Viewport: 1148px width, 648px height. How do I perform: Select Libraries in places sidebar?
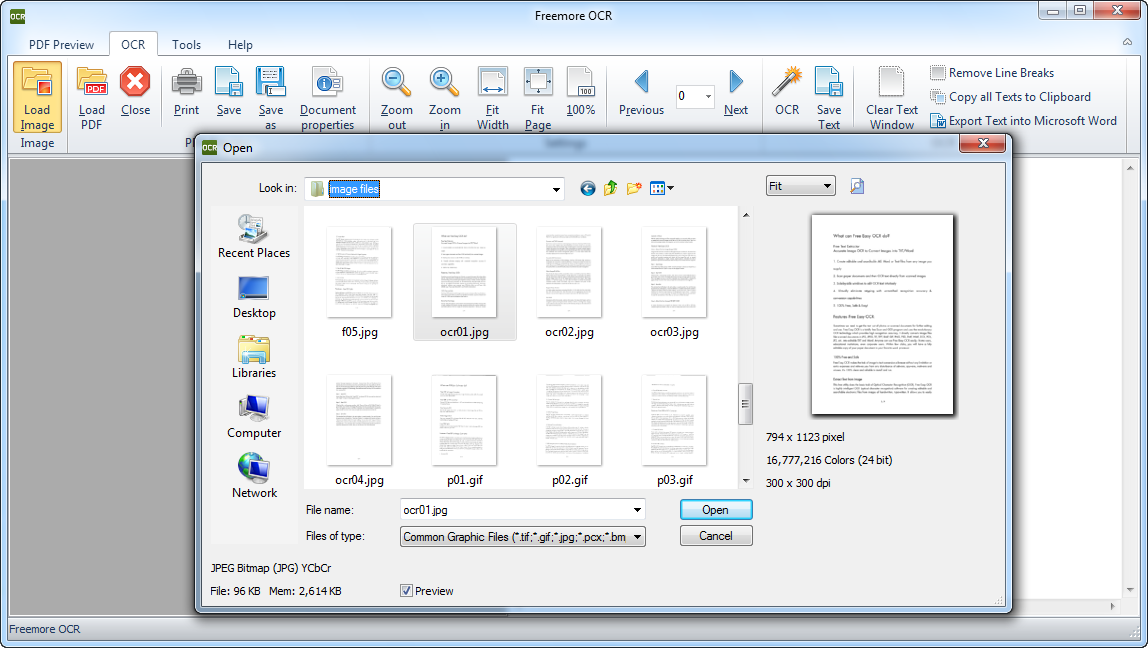[x=254, y=357]
